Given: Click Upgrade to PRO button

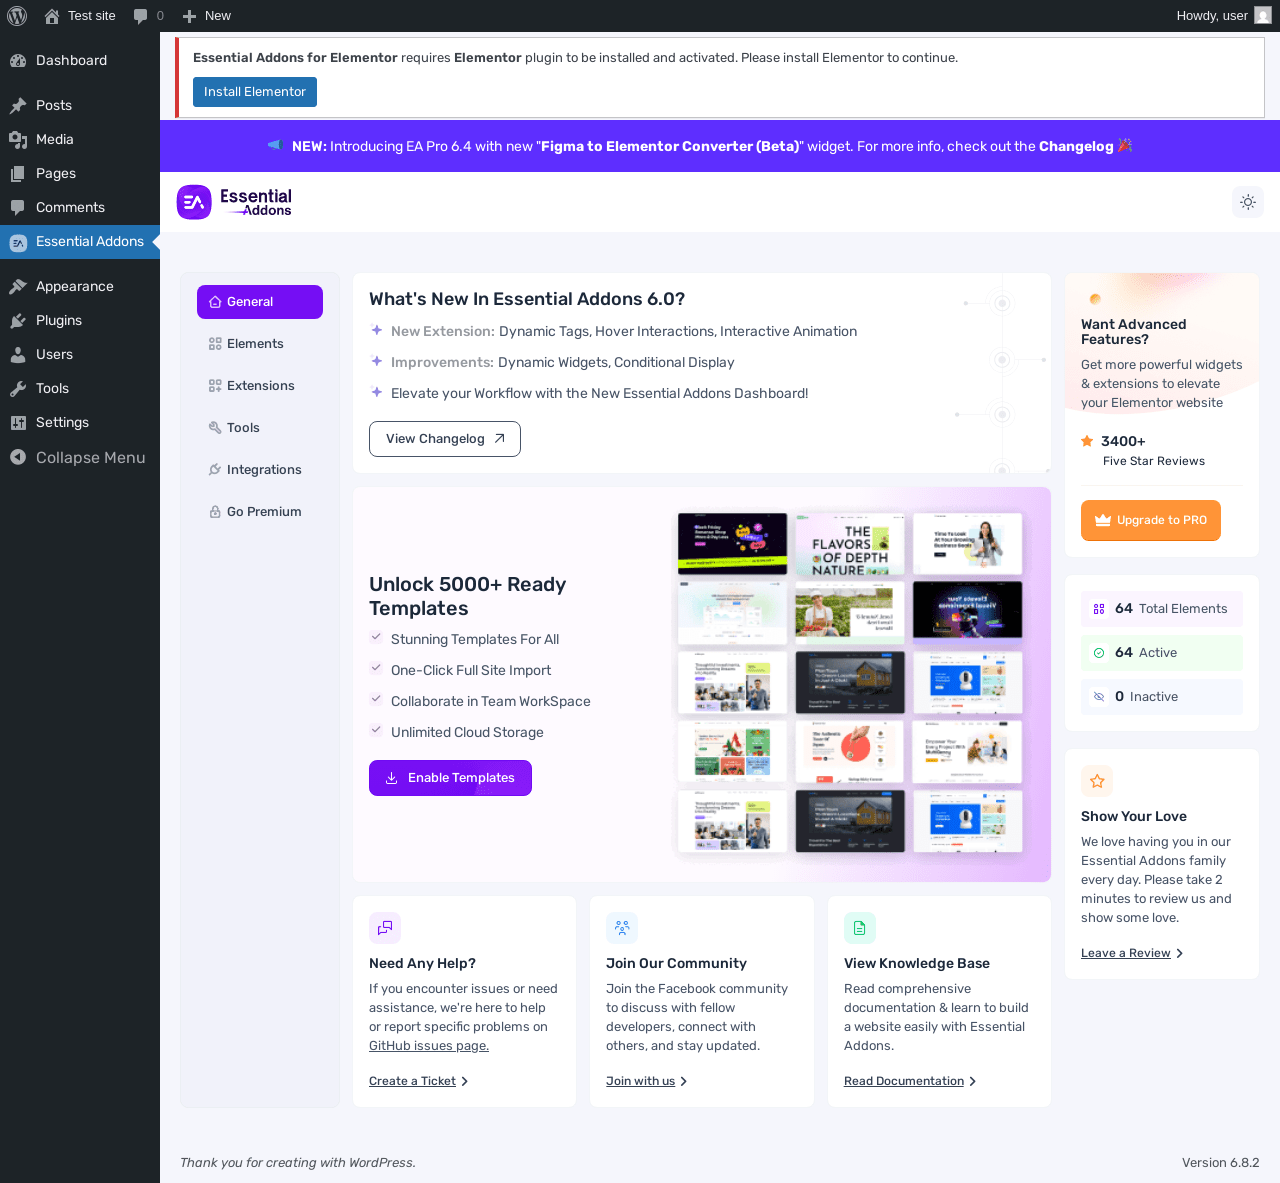Looking at the screenshot, I should (1151, 520).
